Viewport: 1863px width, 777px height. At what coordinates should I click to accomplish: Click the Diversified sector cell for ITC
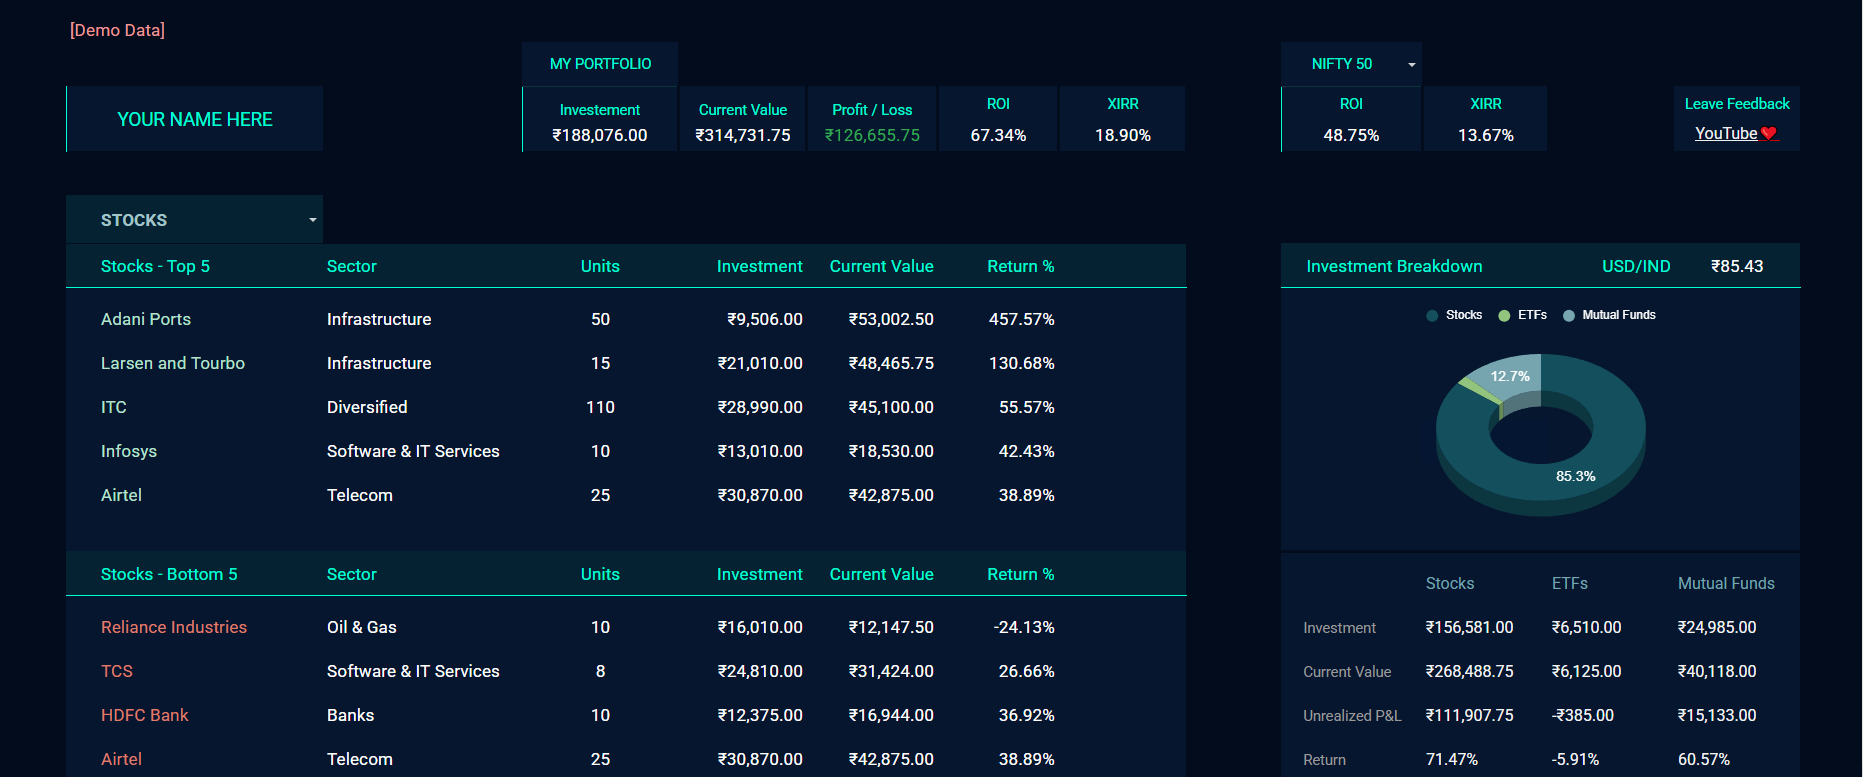[367, 407]
